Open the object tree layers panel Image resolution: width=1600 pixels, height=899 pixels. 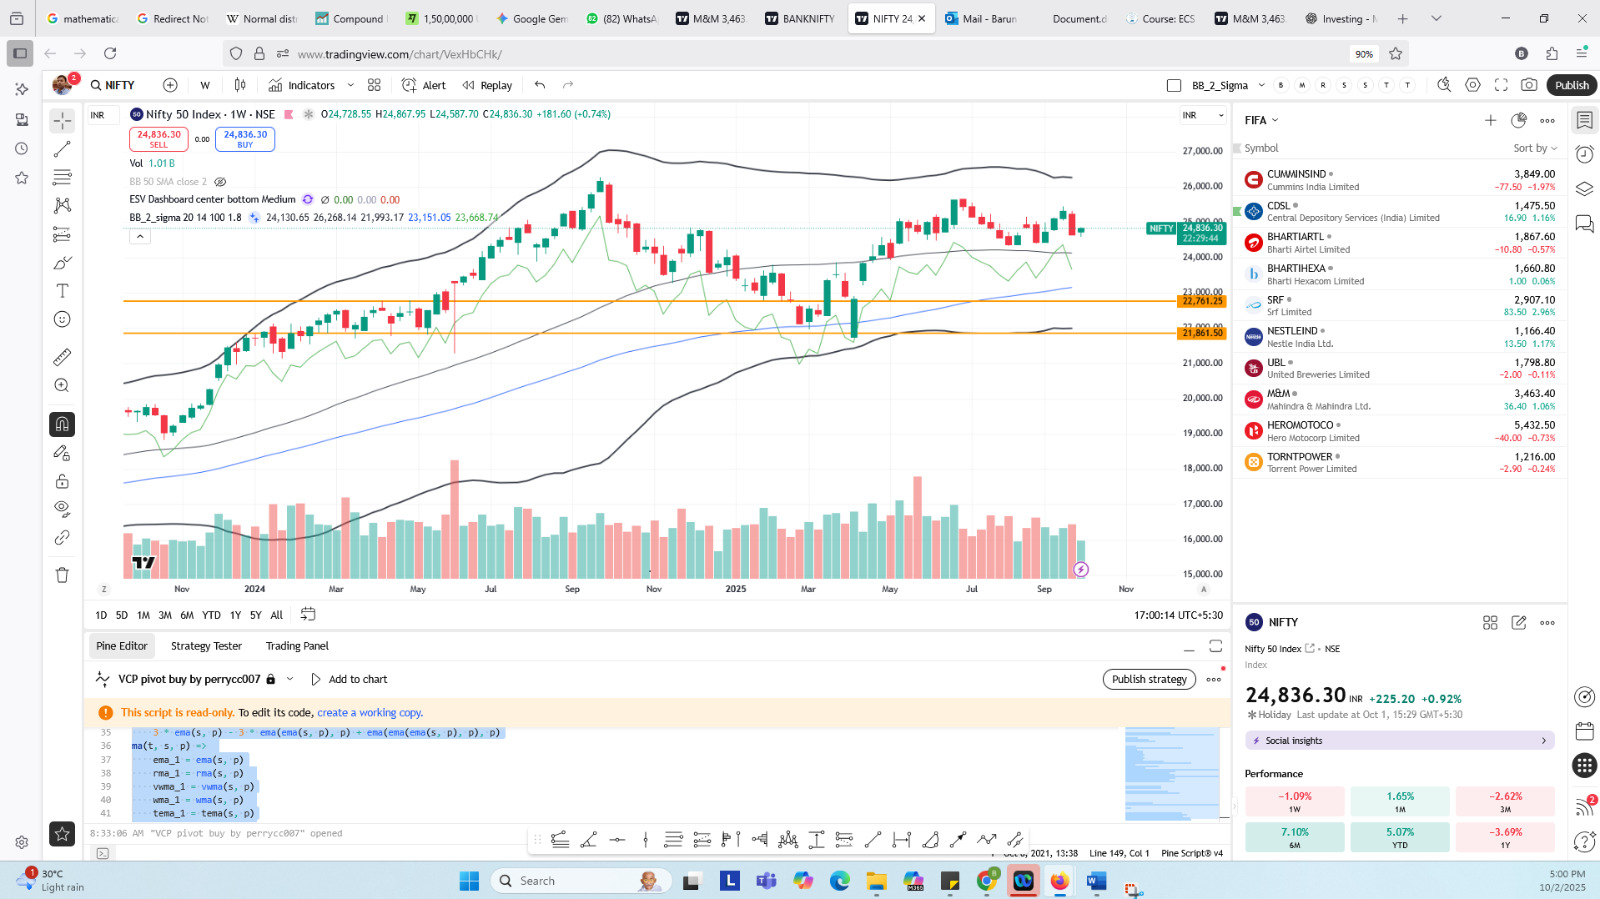click(1584, 188)
